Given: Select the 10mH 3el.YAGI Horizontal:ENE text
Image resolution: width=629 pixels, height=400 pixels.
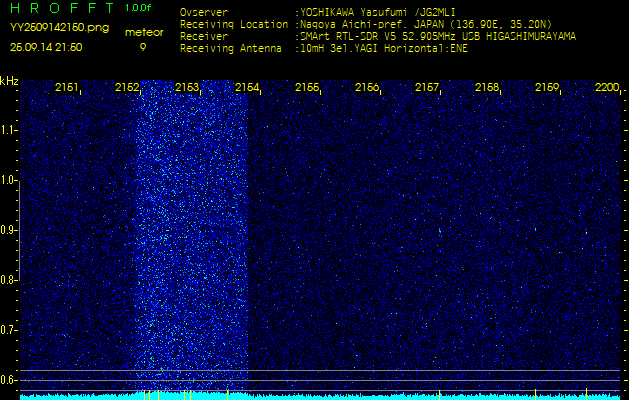Looking at the screenshot, I should point(383,49).
